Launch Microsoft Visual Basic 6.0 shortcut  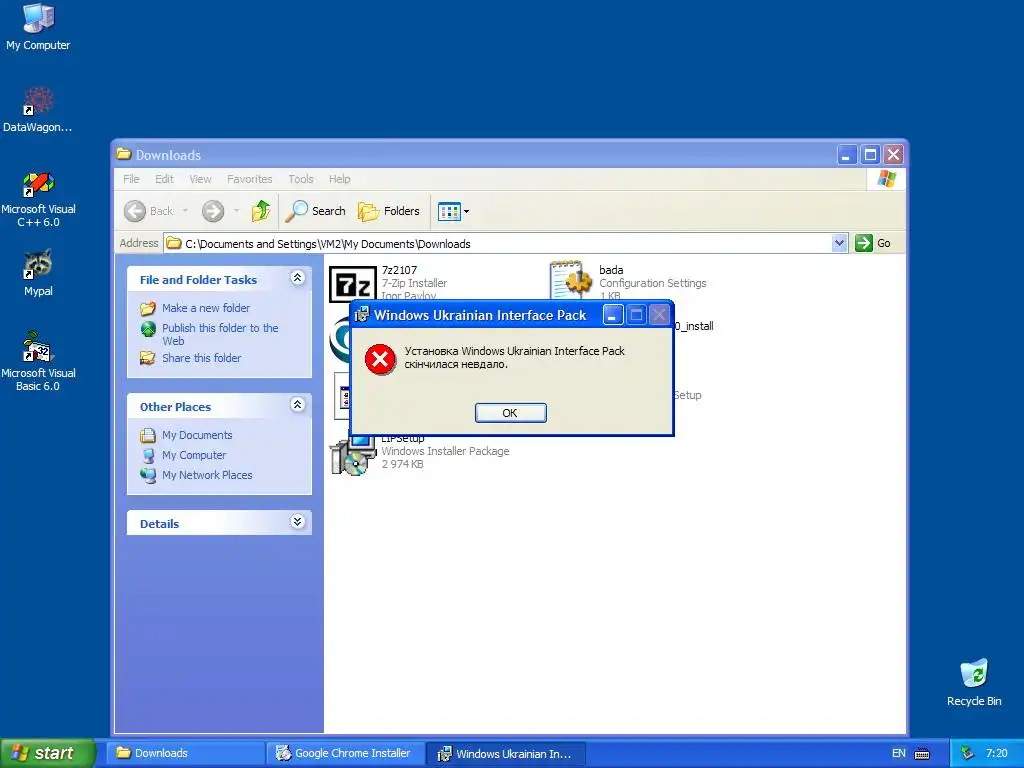tap(38, 361)
